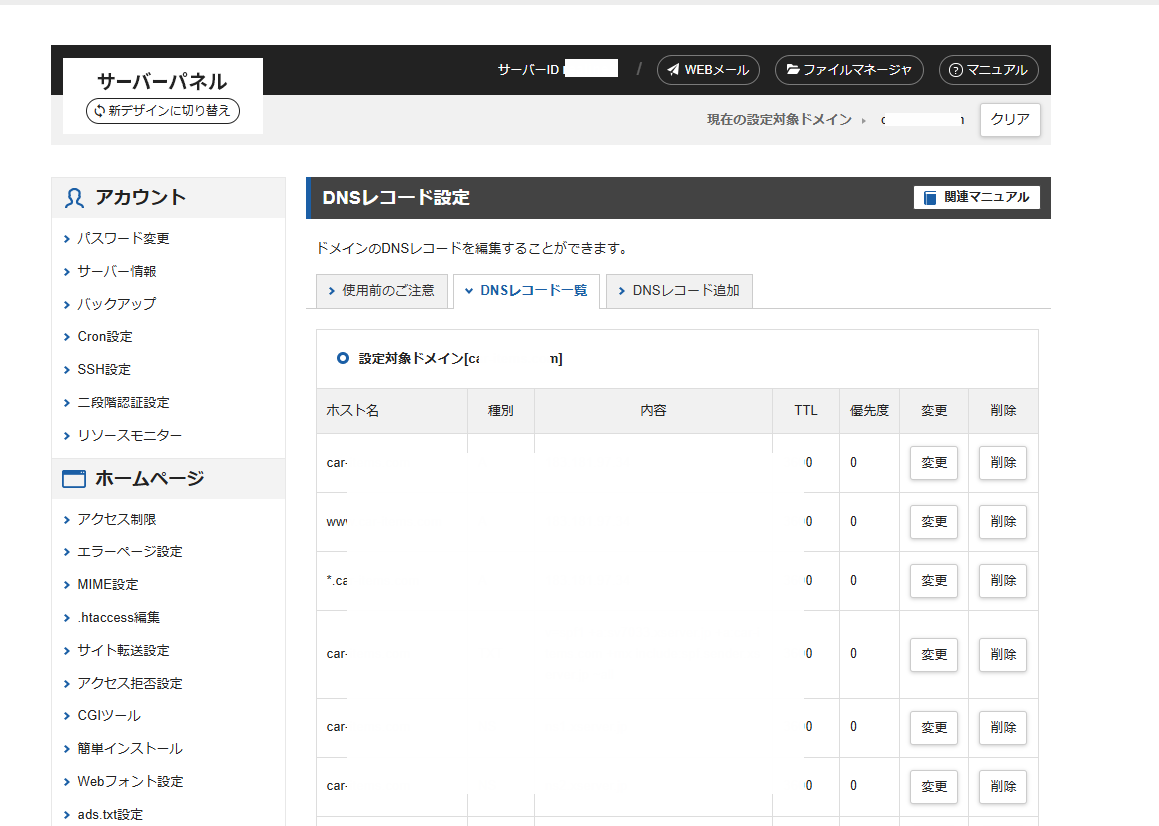
Task: Open the ファイルマネージャ folder button
Action: click(x=848, y=70)
